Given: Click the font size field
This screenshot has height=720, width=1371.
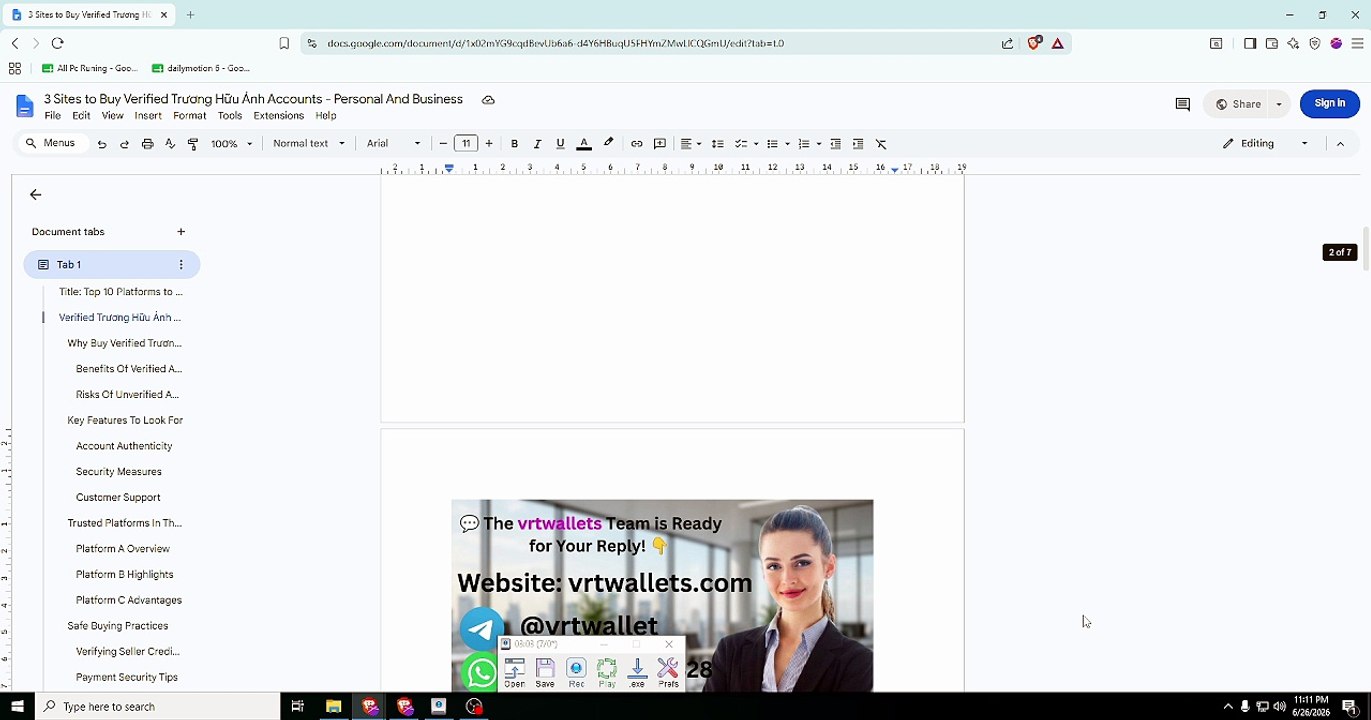Looking at the screenshot, I should (466, 144).
